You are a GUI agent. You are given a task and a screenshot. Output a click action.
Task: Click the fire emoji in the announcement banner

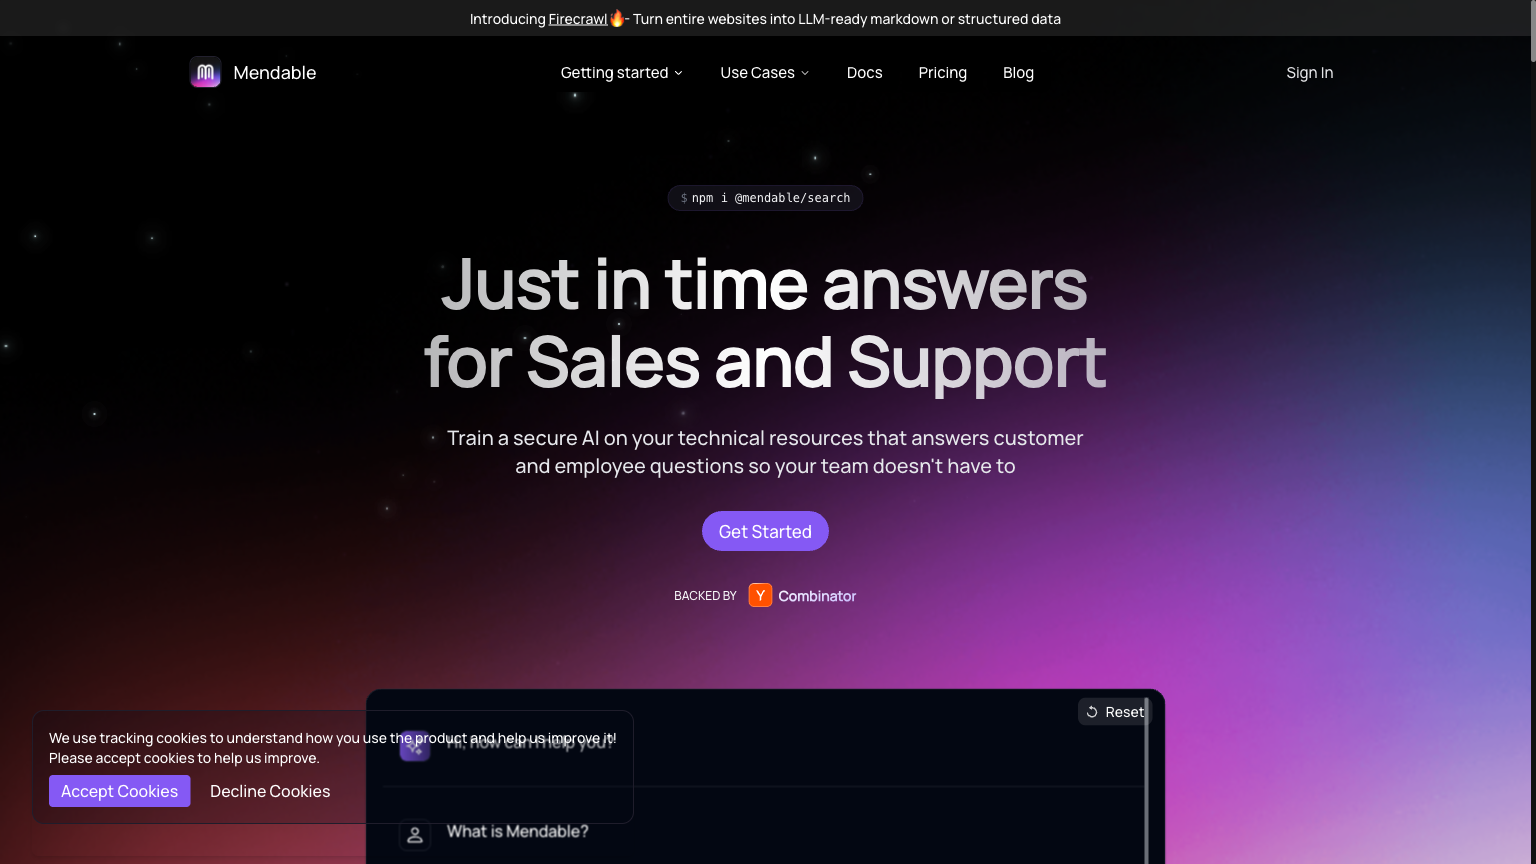coord(617,18)
